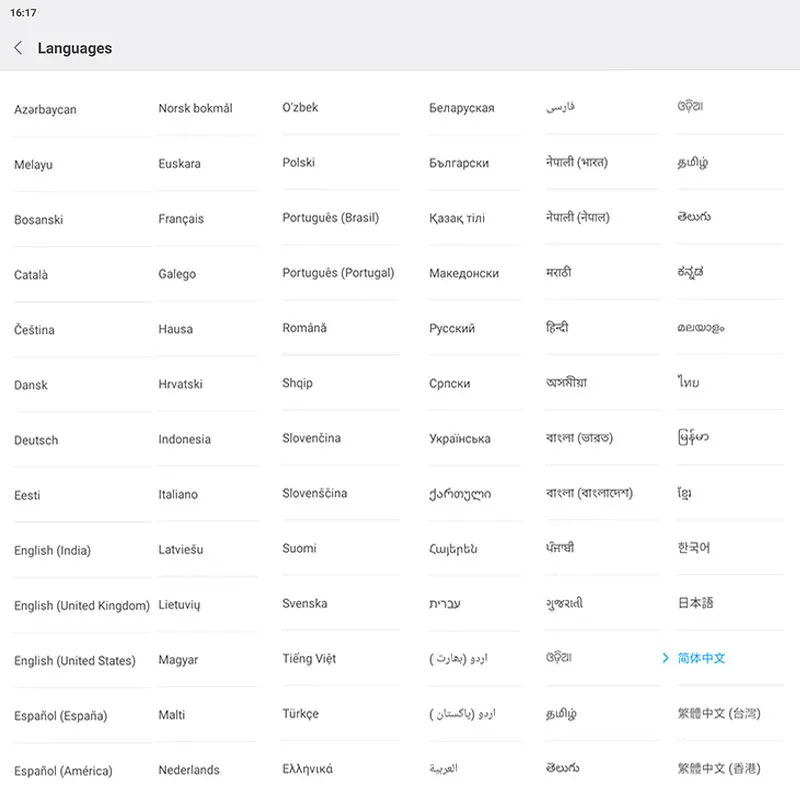The width and height of the screenshot is (800, 800).
Task: Tap the back arrow icon
Action: click(18, 48)
